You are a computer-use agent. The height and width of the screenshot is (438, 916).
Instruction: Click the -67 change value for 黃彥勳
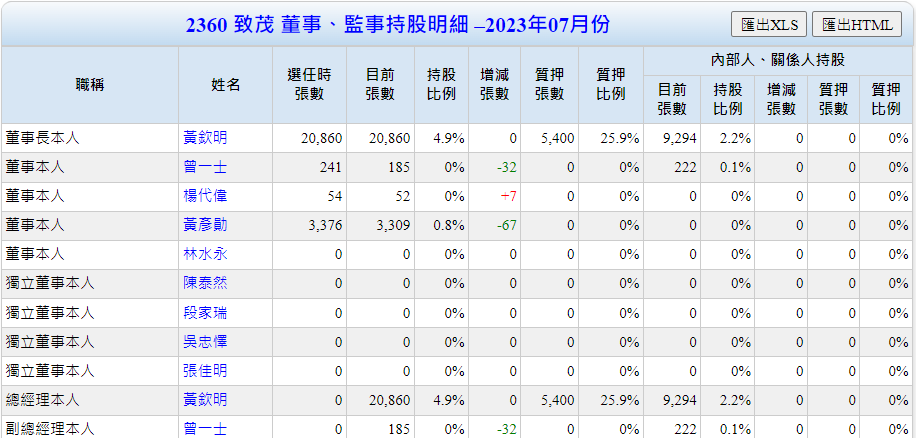coord(505,225)
